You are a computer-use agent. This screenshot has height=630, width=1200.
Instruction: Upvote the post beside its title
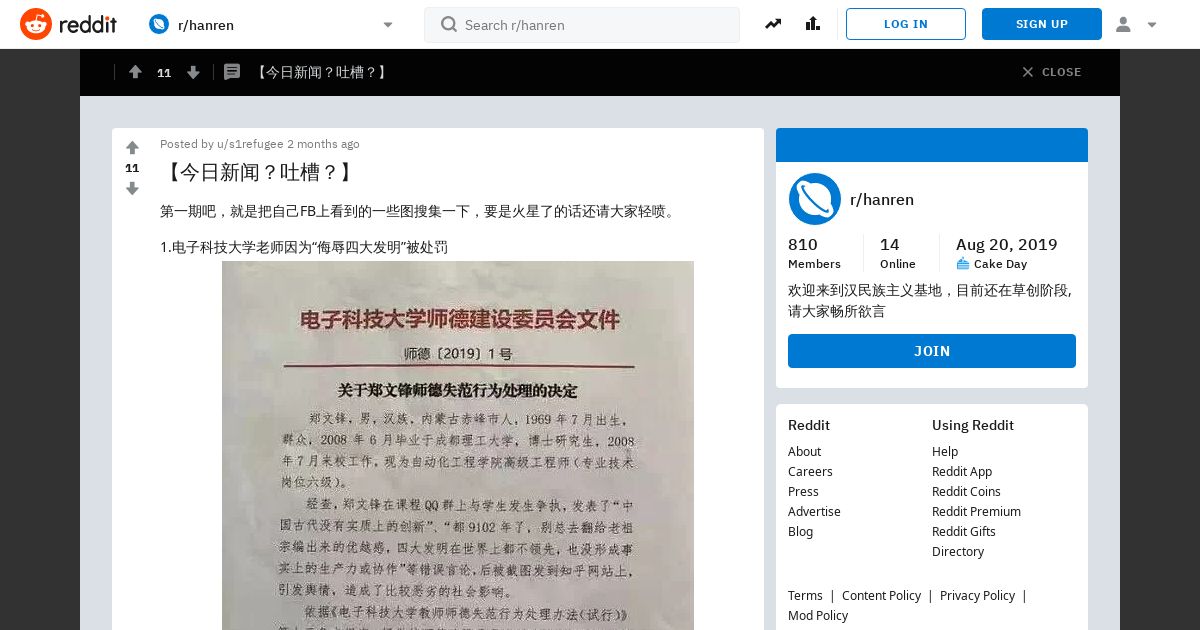click(x=132, y=148)
